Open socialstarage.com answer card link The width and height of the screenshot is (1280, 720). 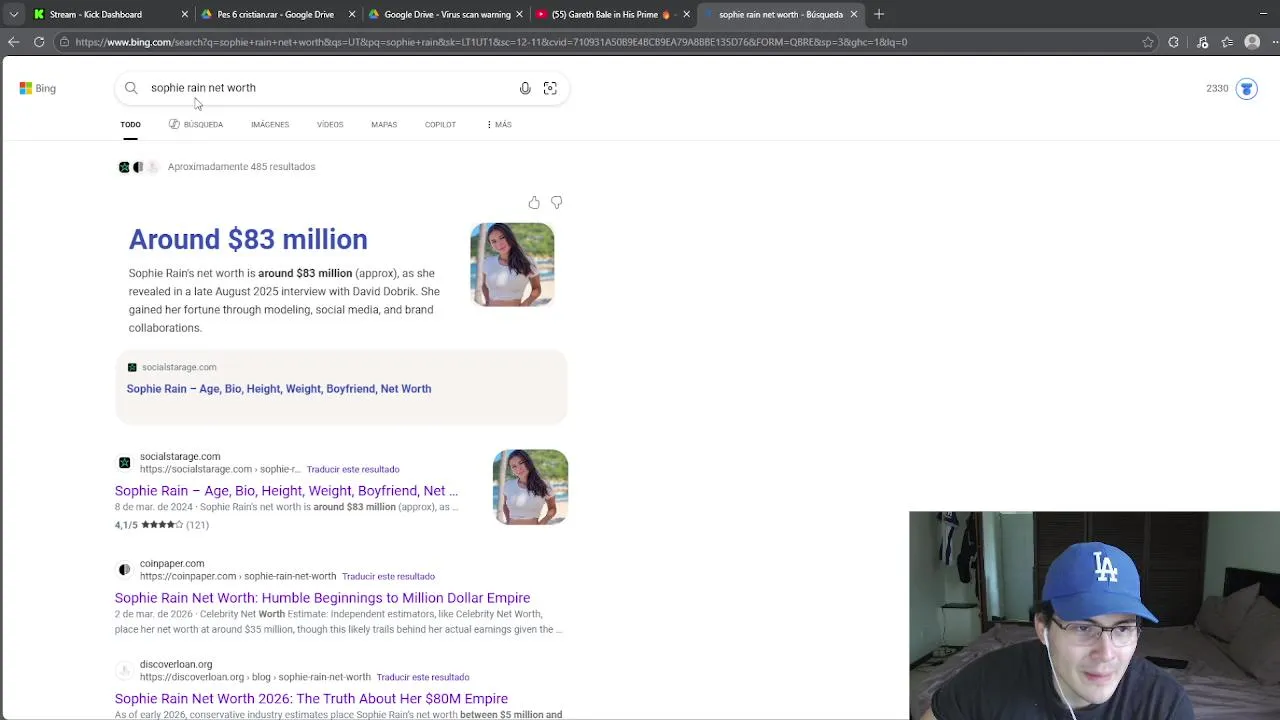click(279, 389)
